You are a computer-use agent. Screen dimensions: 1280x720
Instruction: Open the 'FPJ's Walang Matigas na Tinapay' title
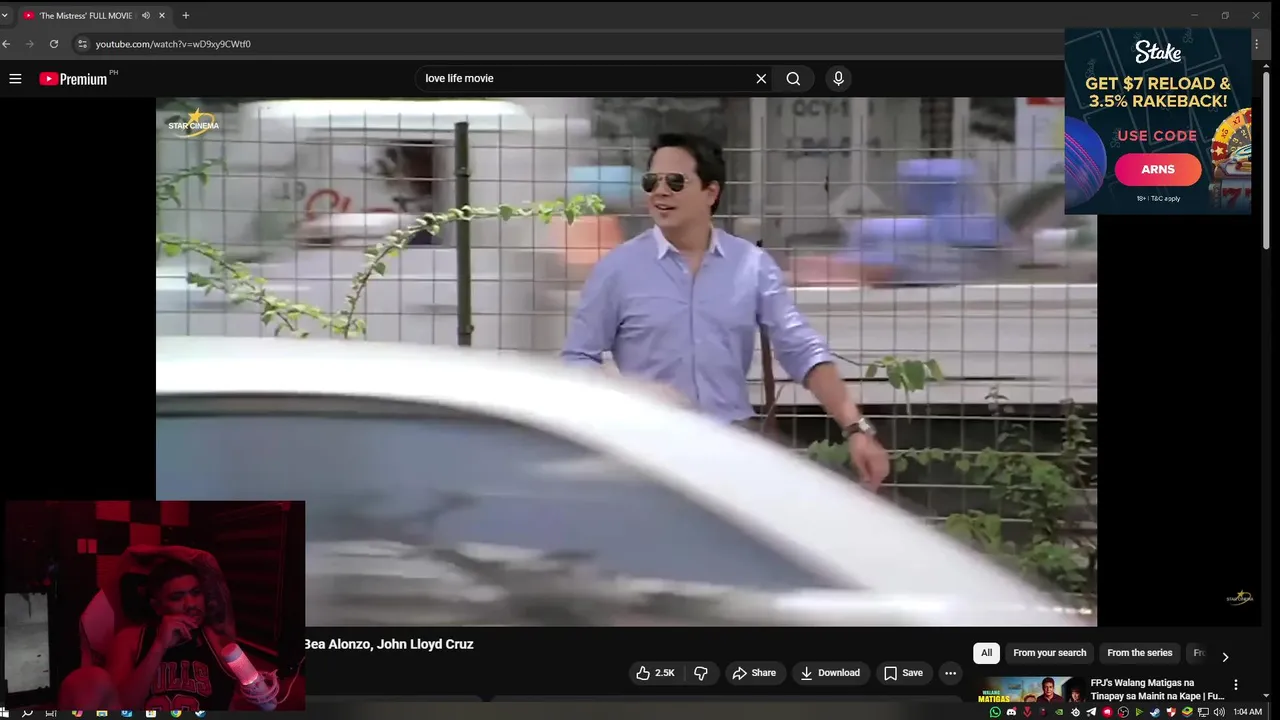[x=1157, y=689]
